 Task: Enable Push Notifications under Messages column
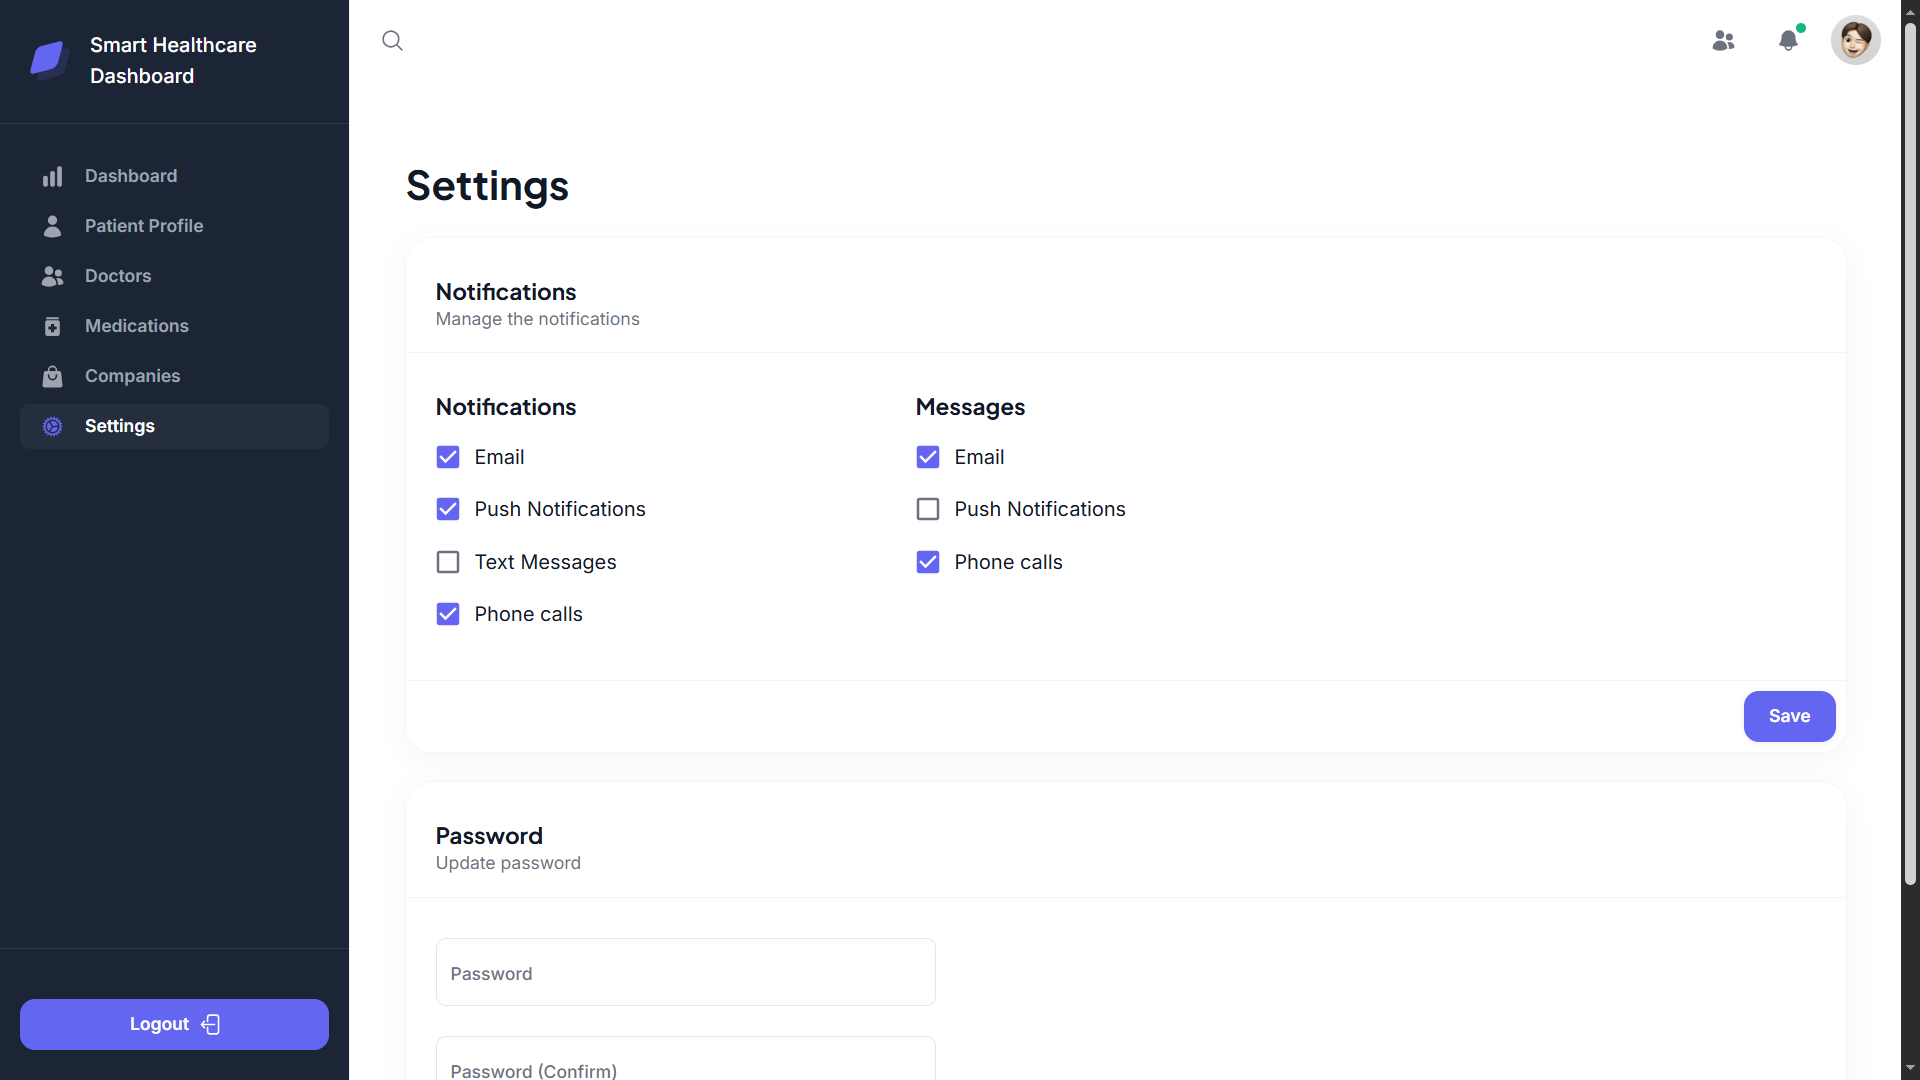click(928, 509)
